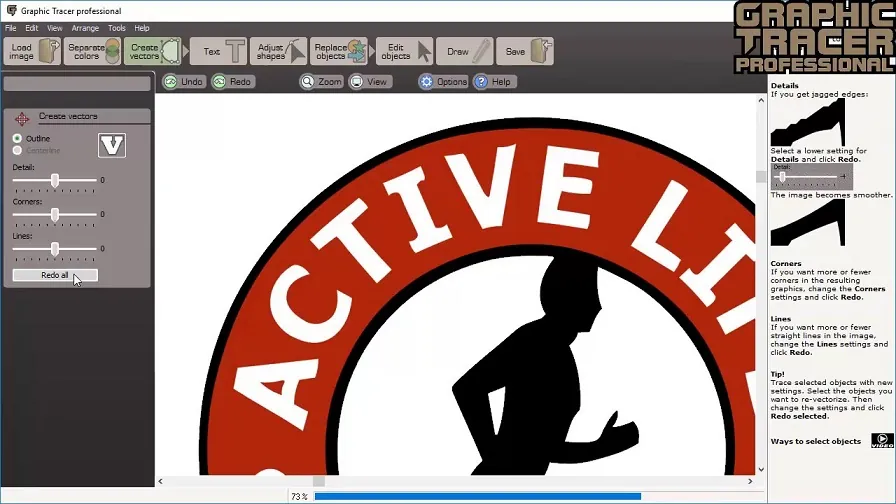Select the Outline radio button
Screen dimensions: 896x504
(17, 138)
